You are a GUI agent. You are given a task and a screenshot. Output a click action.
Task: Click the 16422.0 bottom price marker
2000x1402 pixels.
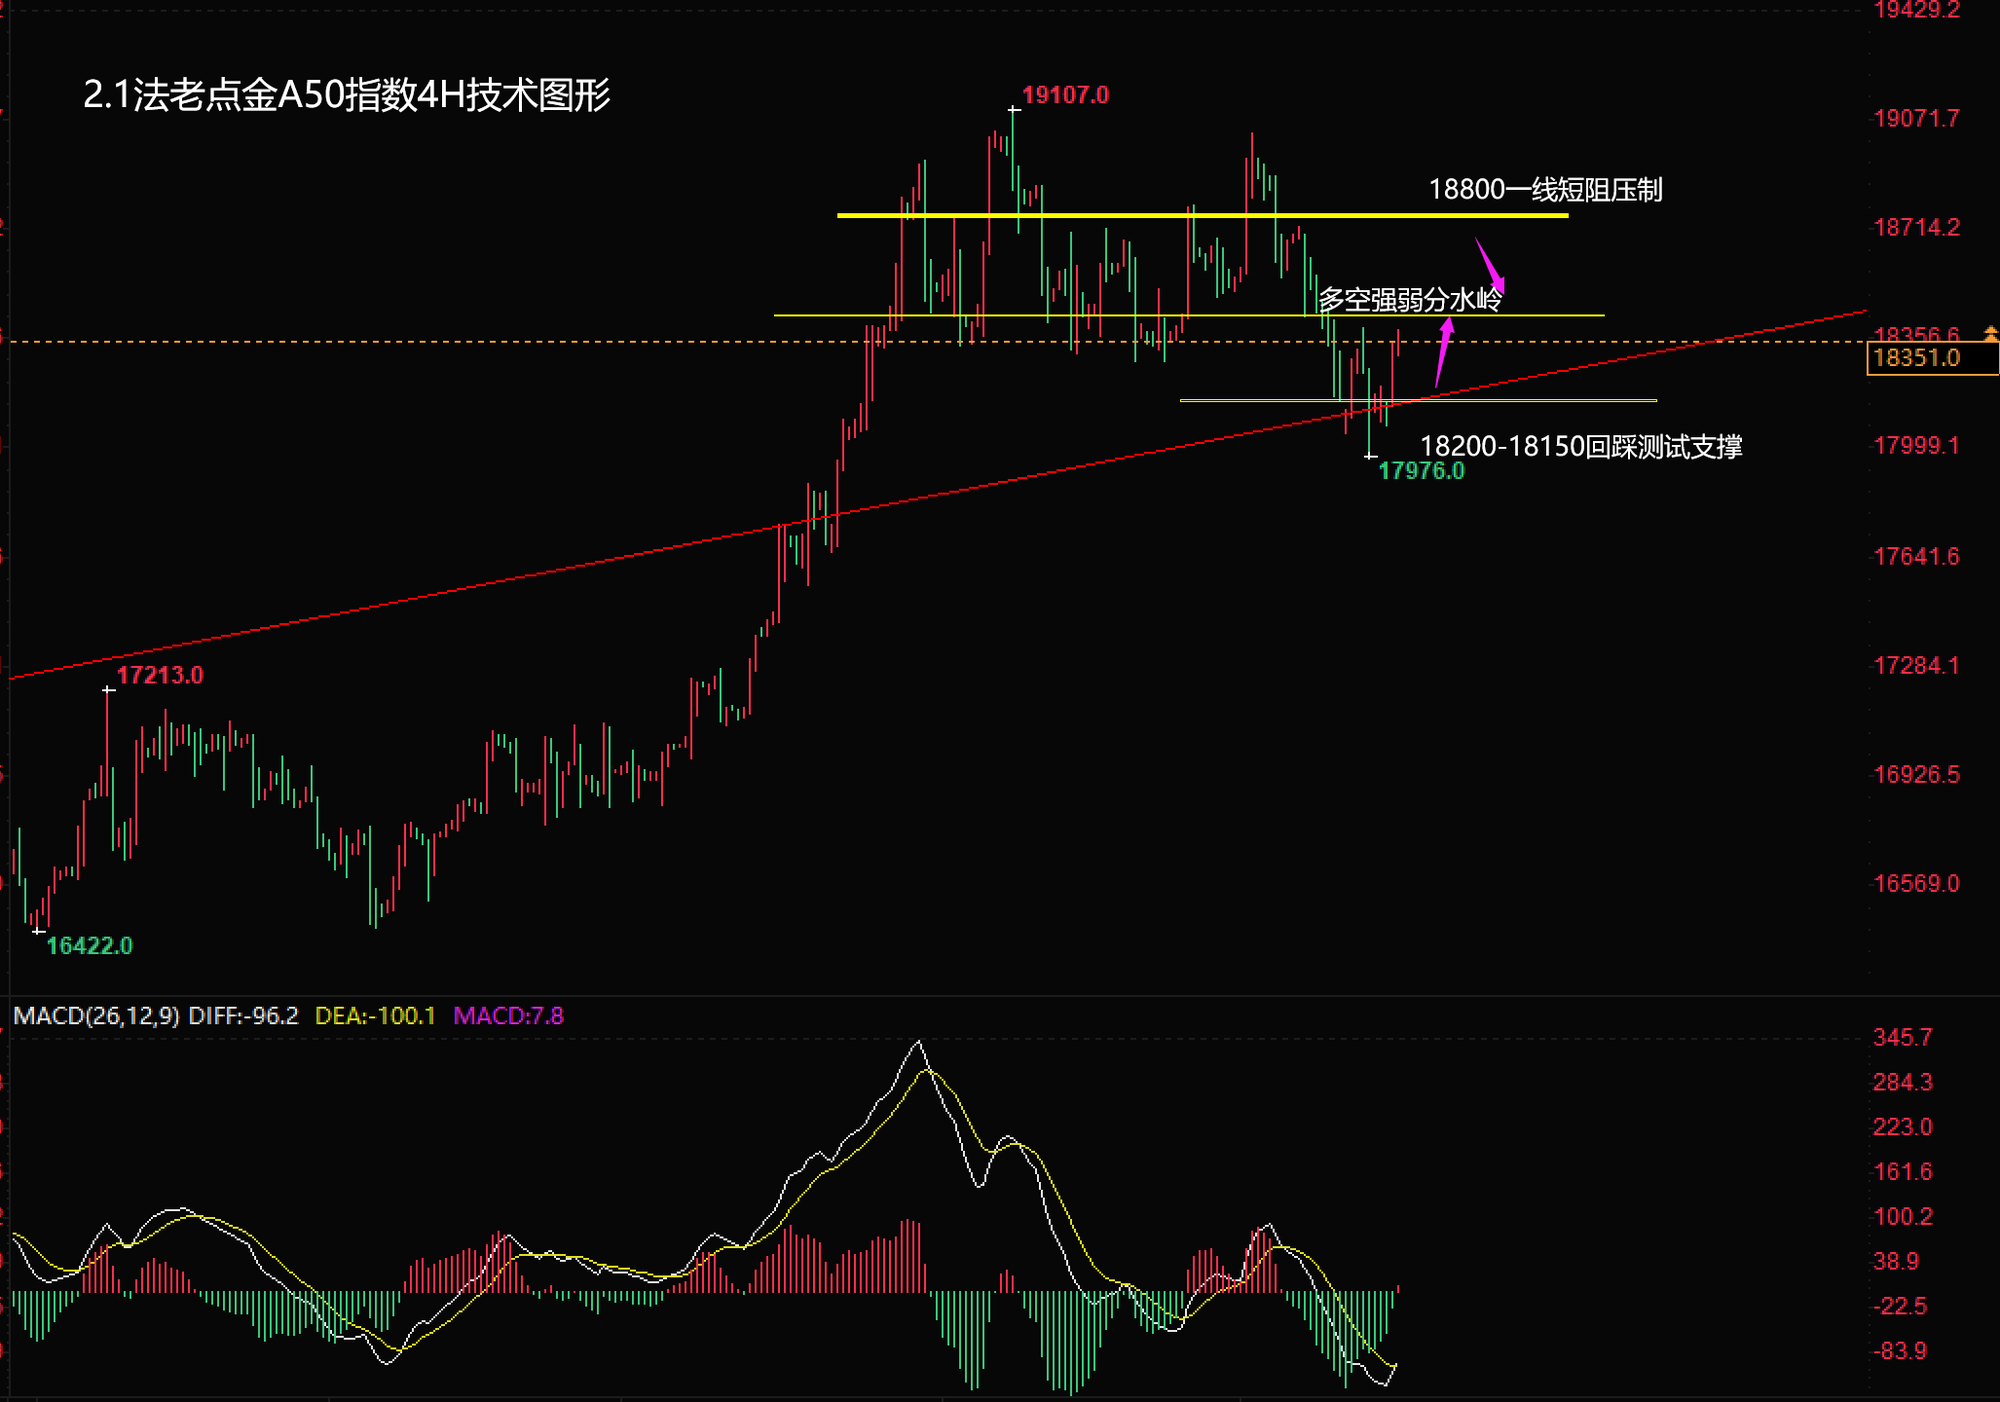89,946
